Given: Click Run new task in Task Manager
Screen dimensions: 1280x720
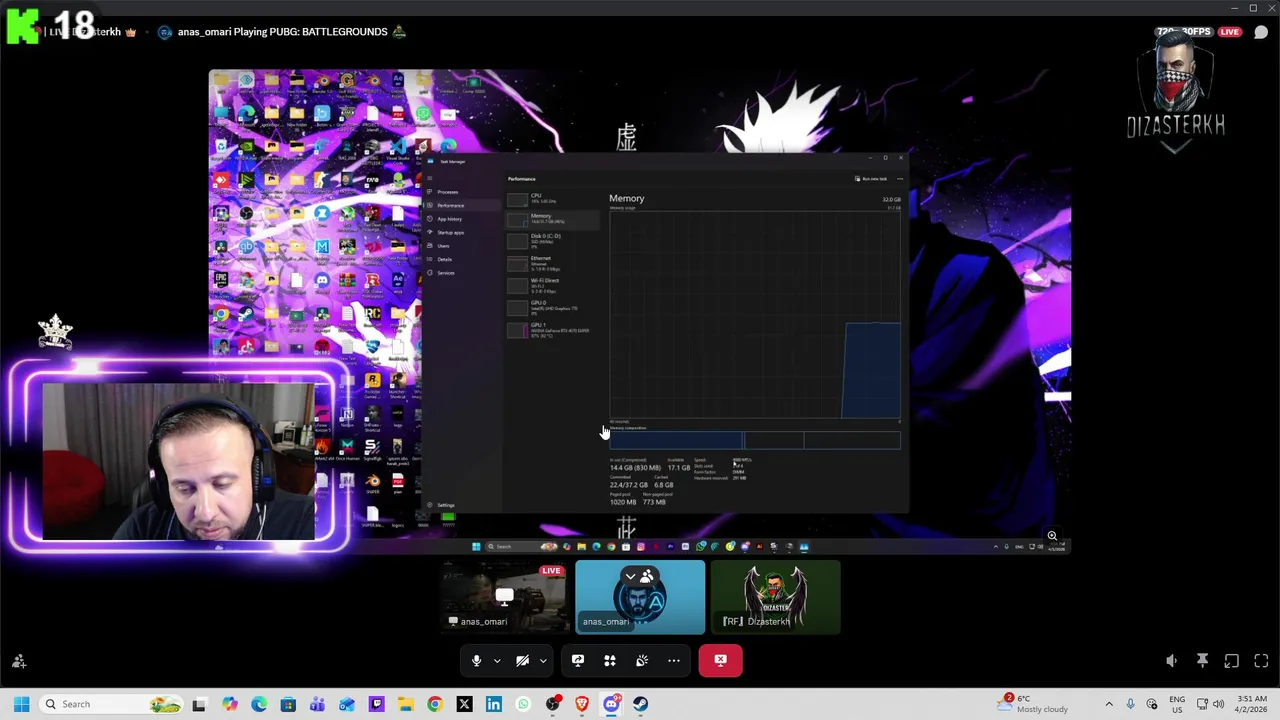Looking at the screenshot, I should (871, 179).
